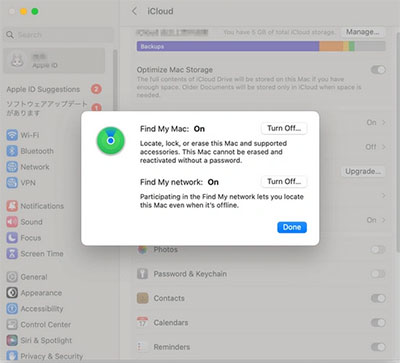Image resolution: width=400 pixels, height=363 pixels.
Task: Turn off Find My Mac
Action: tap(284, 128)
